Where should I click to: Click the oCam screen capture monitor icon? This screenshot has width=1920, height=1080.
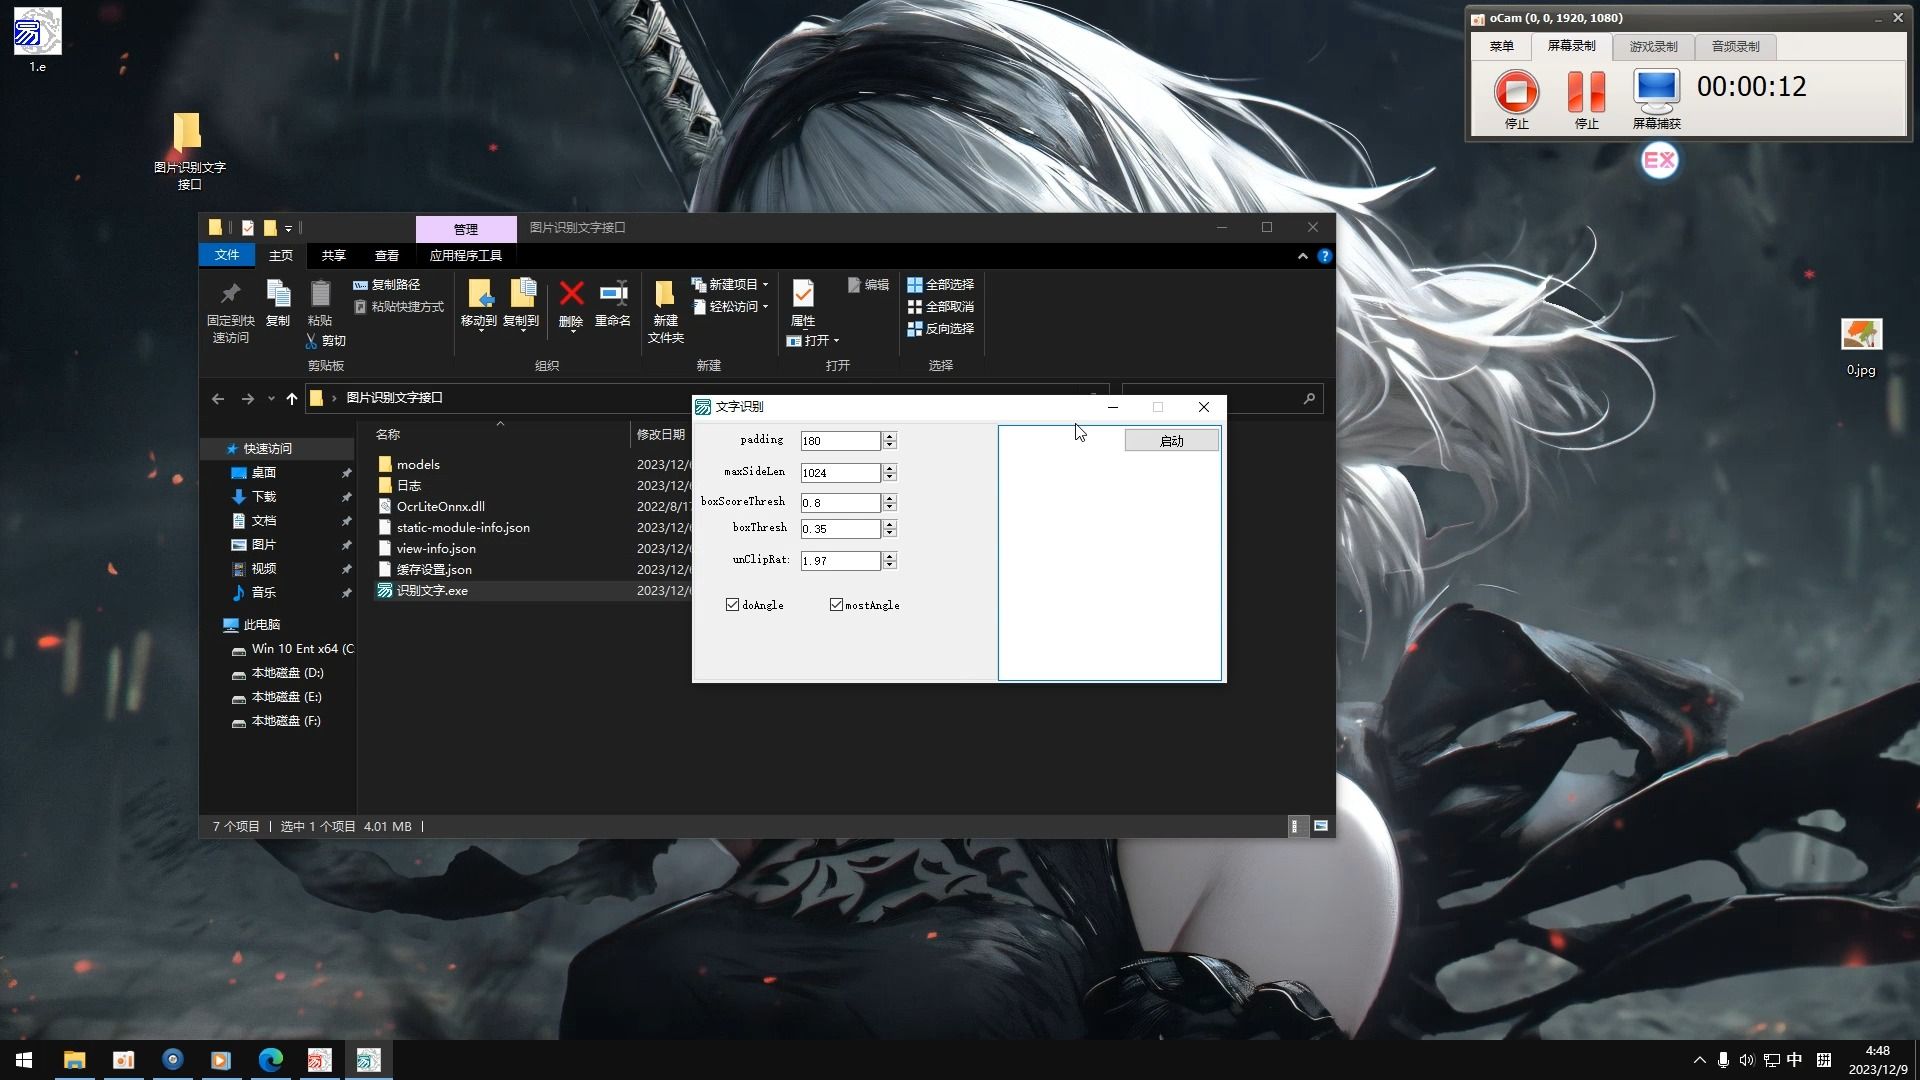pos(1656,91)
